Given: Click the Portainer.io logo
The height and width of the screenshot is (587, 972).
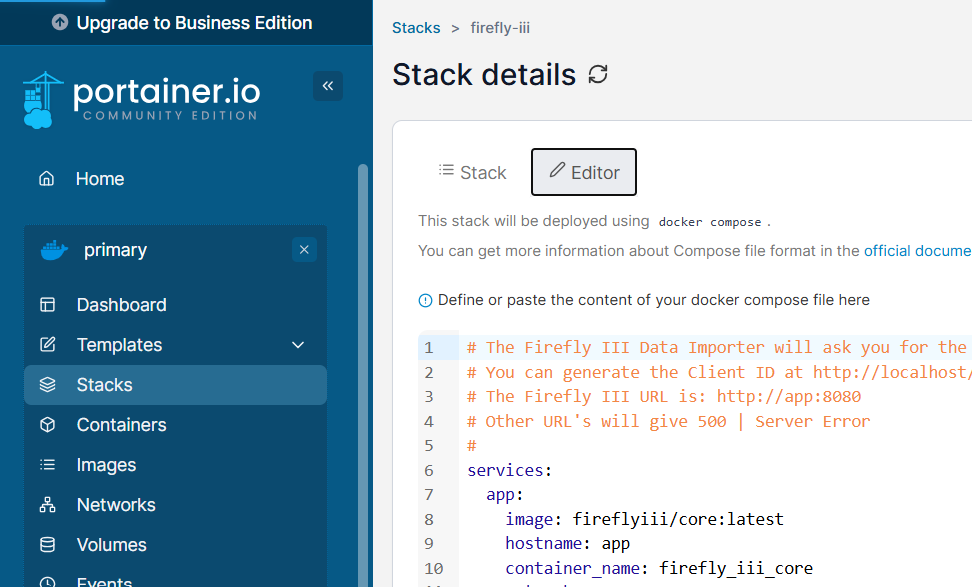Looking at the screenshot, I should [x=141, y=100].
